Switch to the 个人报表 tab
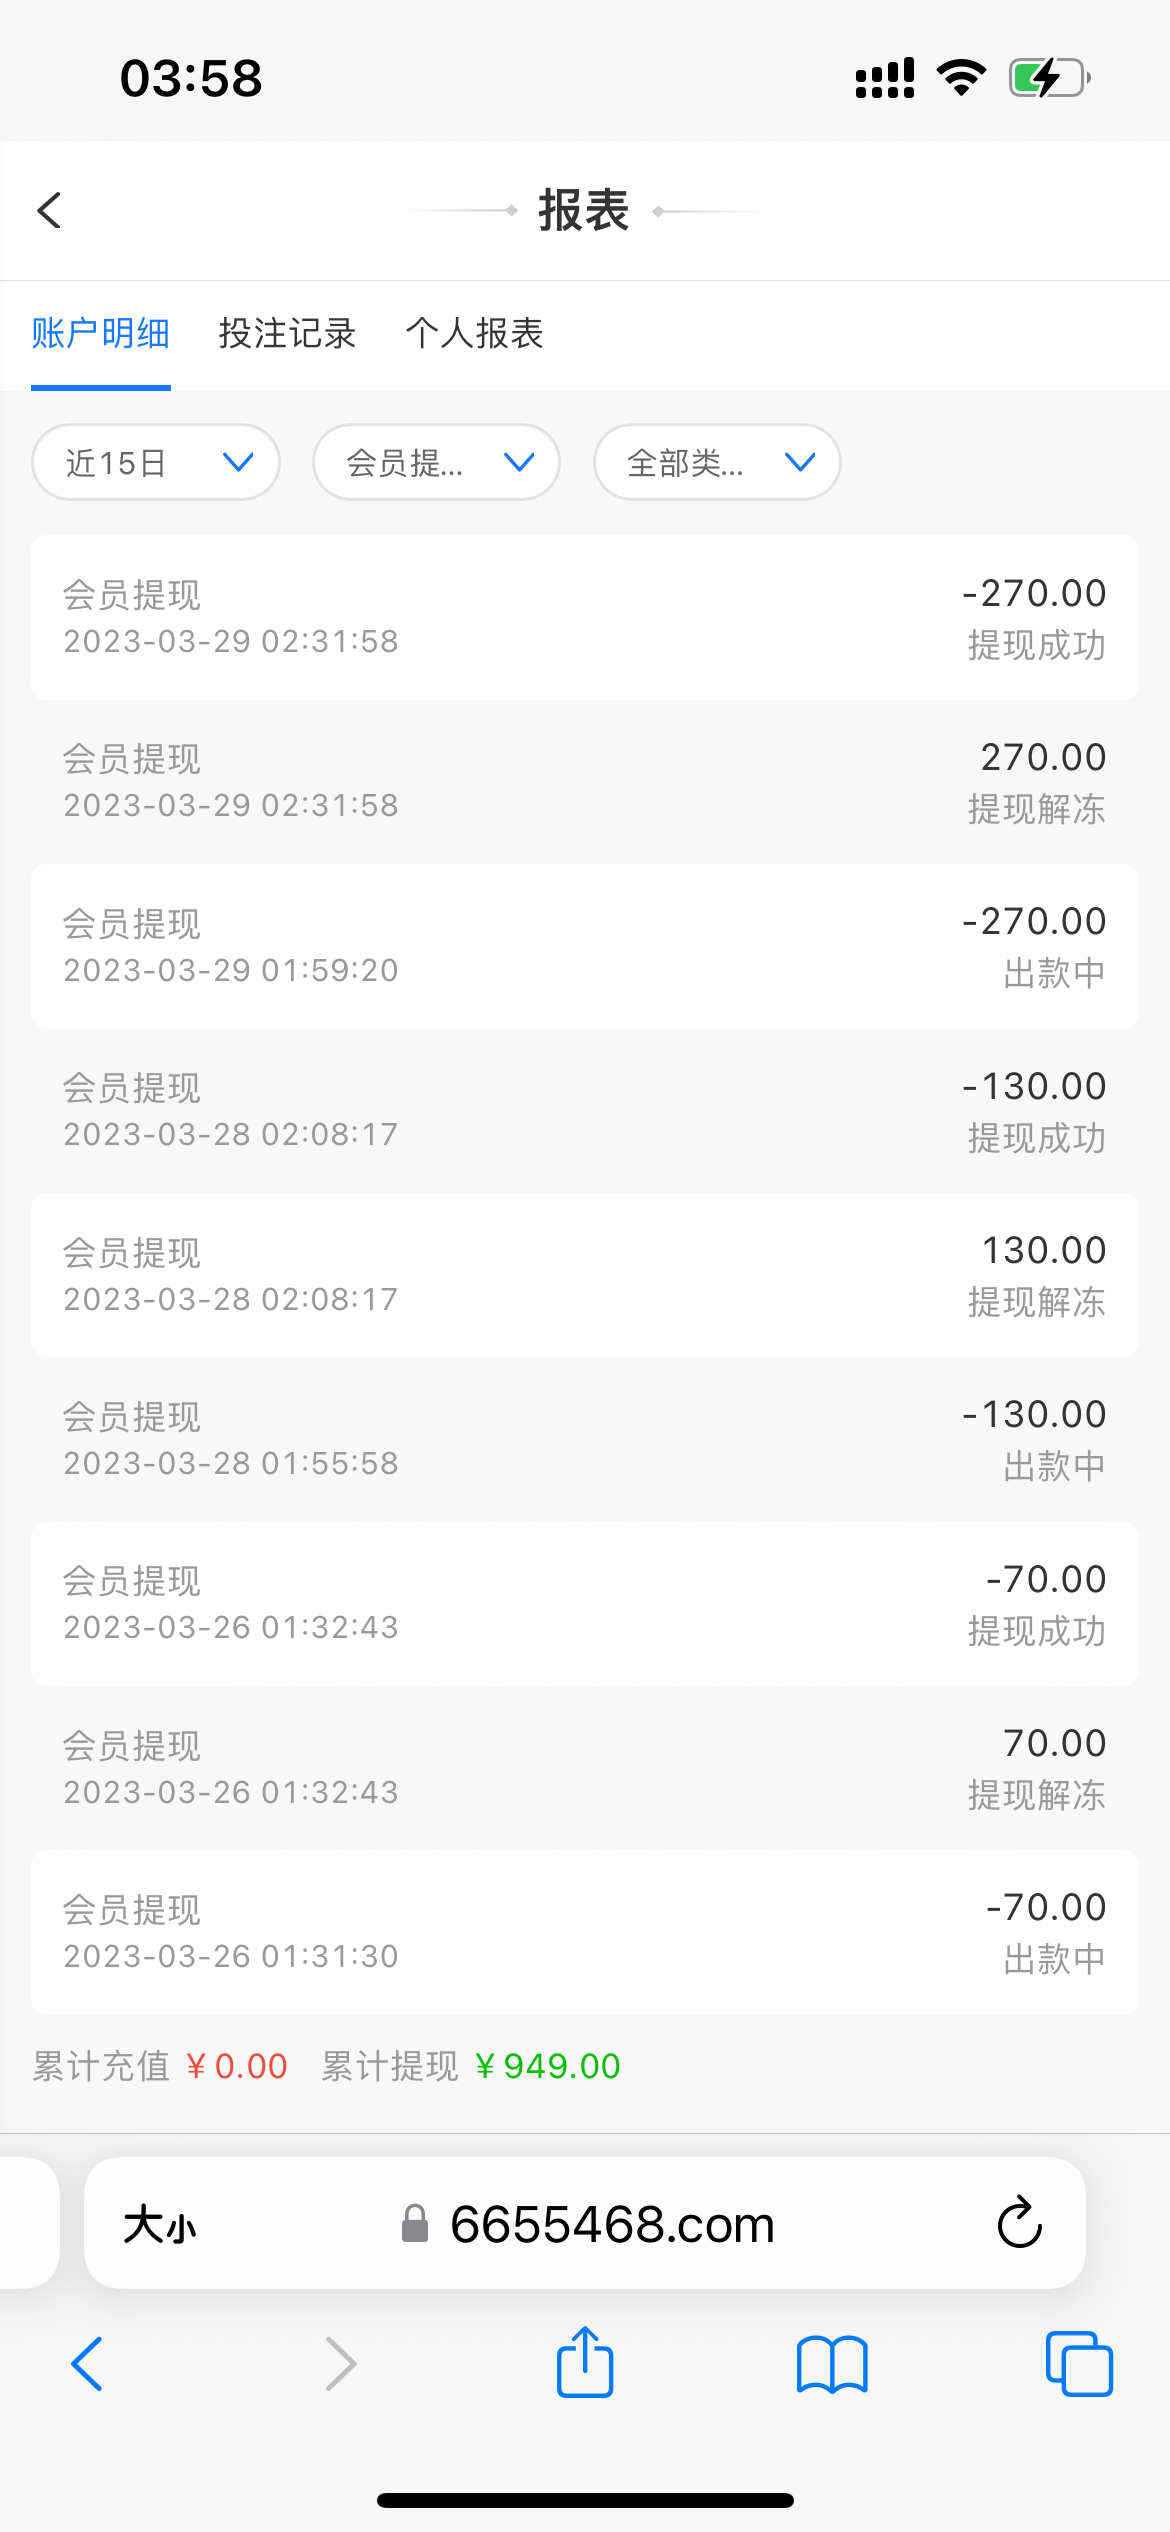 point(474,333)
